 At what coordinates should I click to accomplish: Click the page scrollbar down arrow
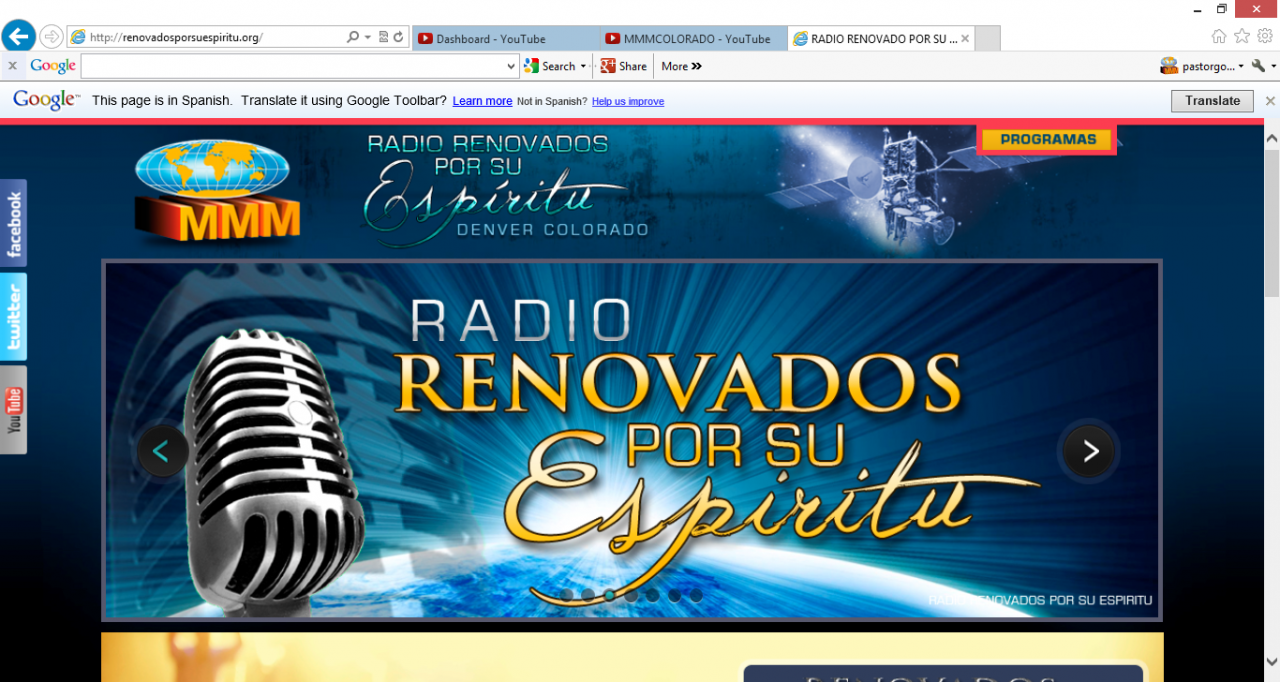(x=1272, y=662)
